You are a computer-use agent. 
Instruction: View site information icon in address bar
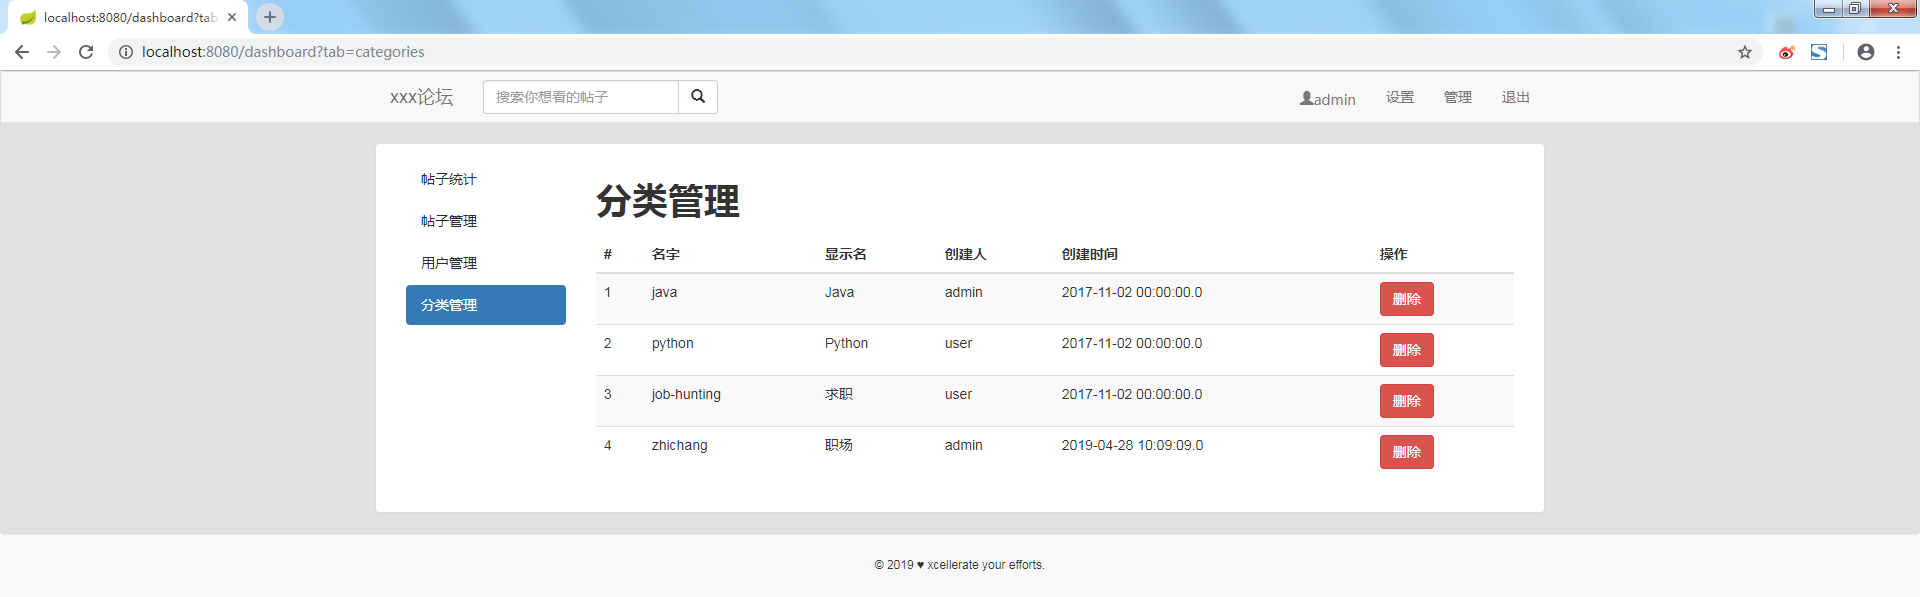126,52
